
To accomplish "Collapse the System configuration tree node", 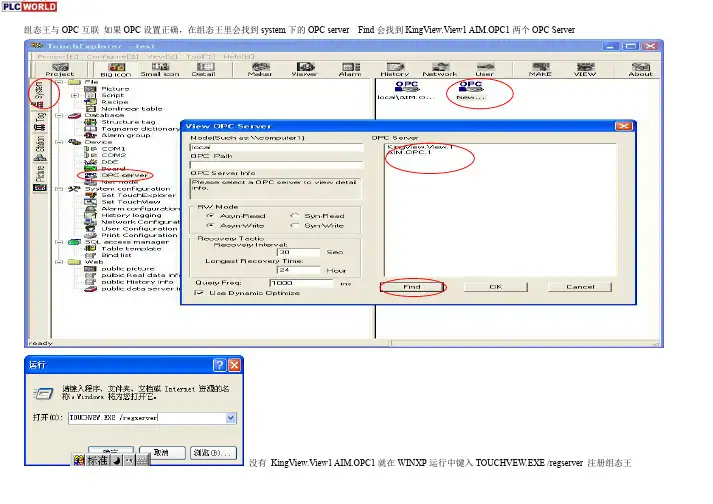I will [62, 187].
